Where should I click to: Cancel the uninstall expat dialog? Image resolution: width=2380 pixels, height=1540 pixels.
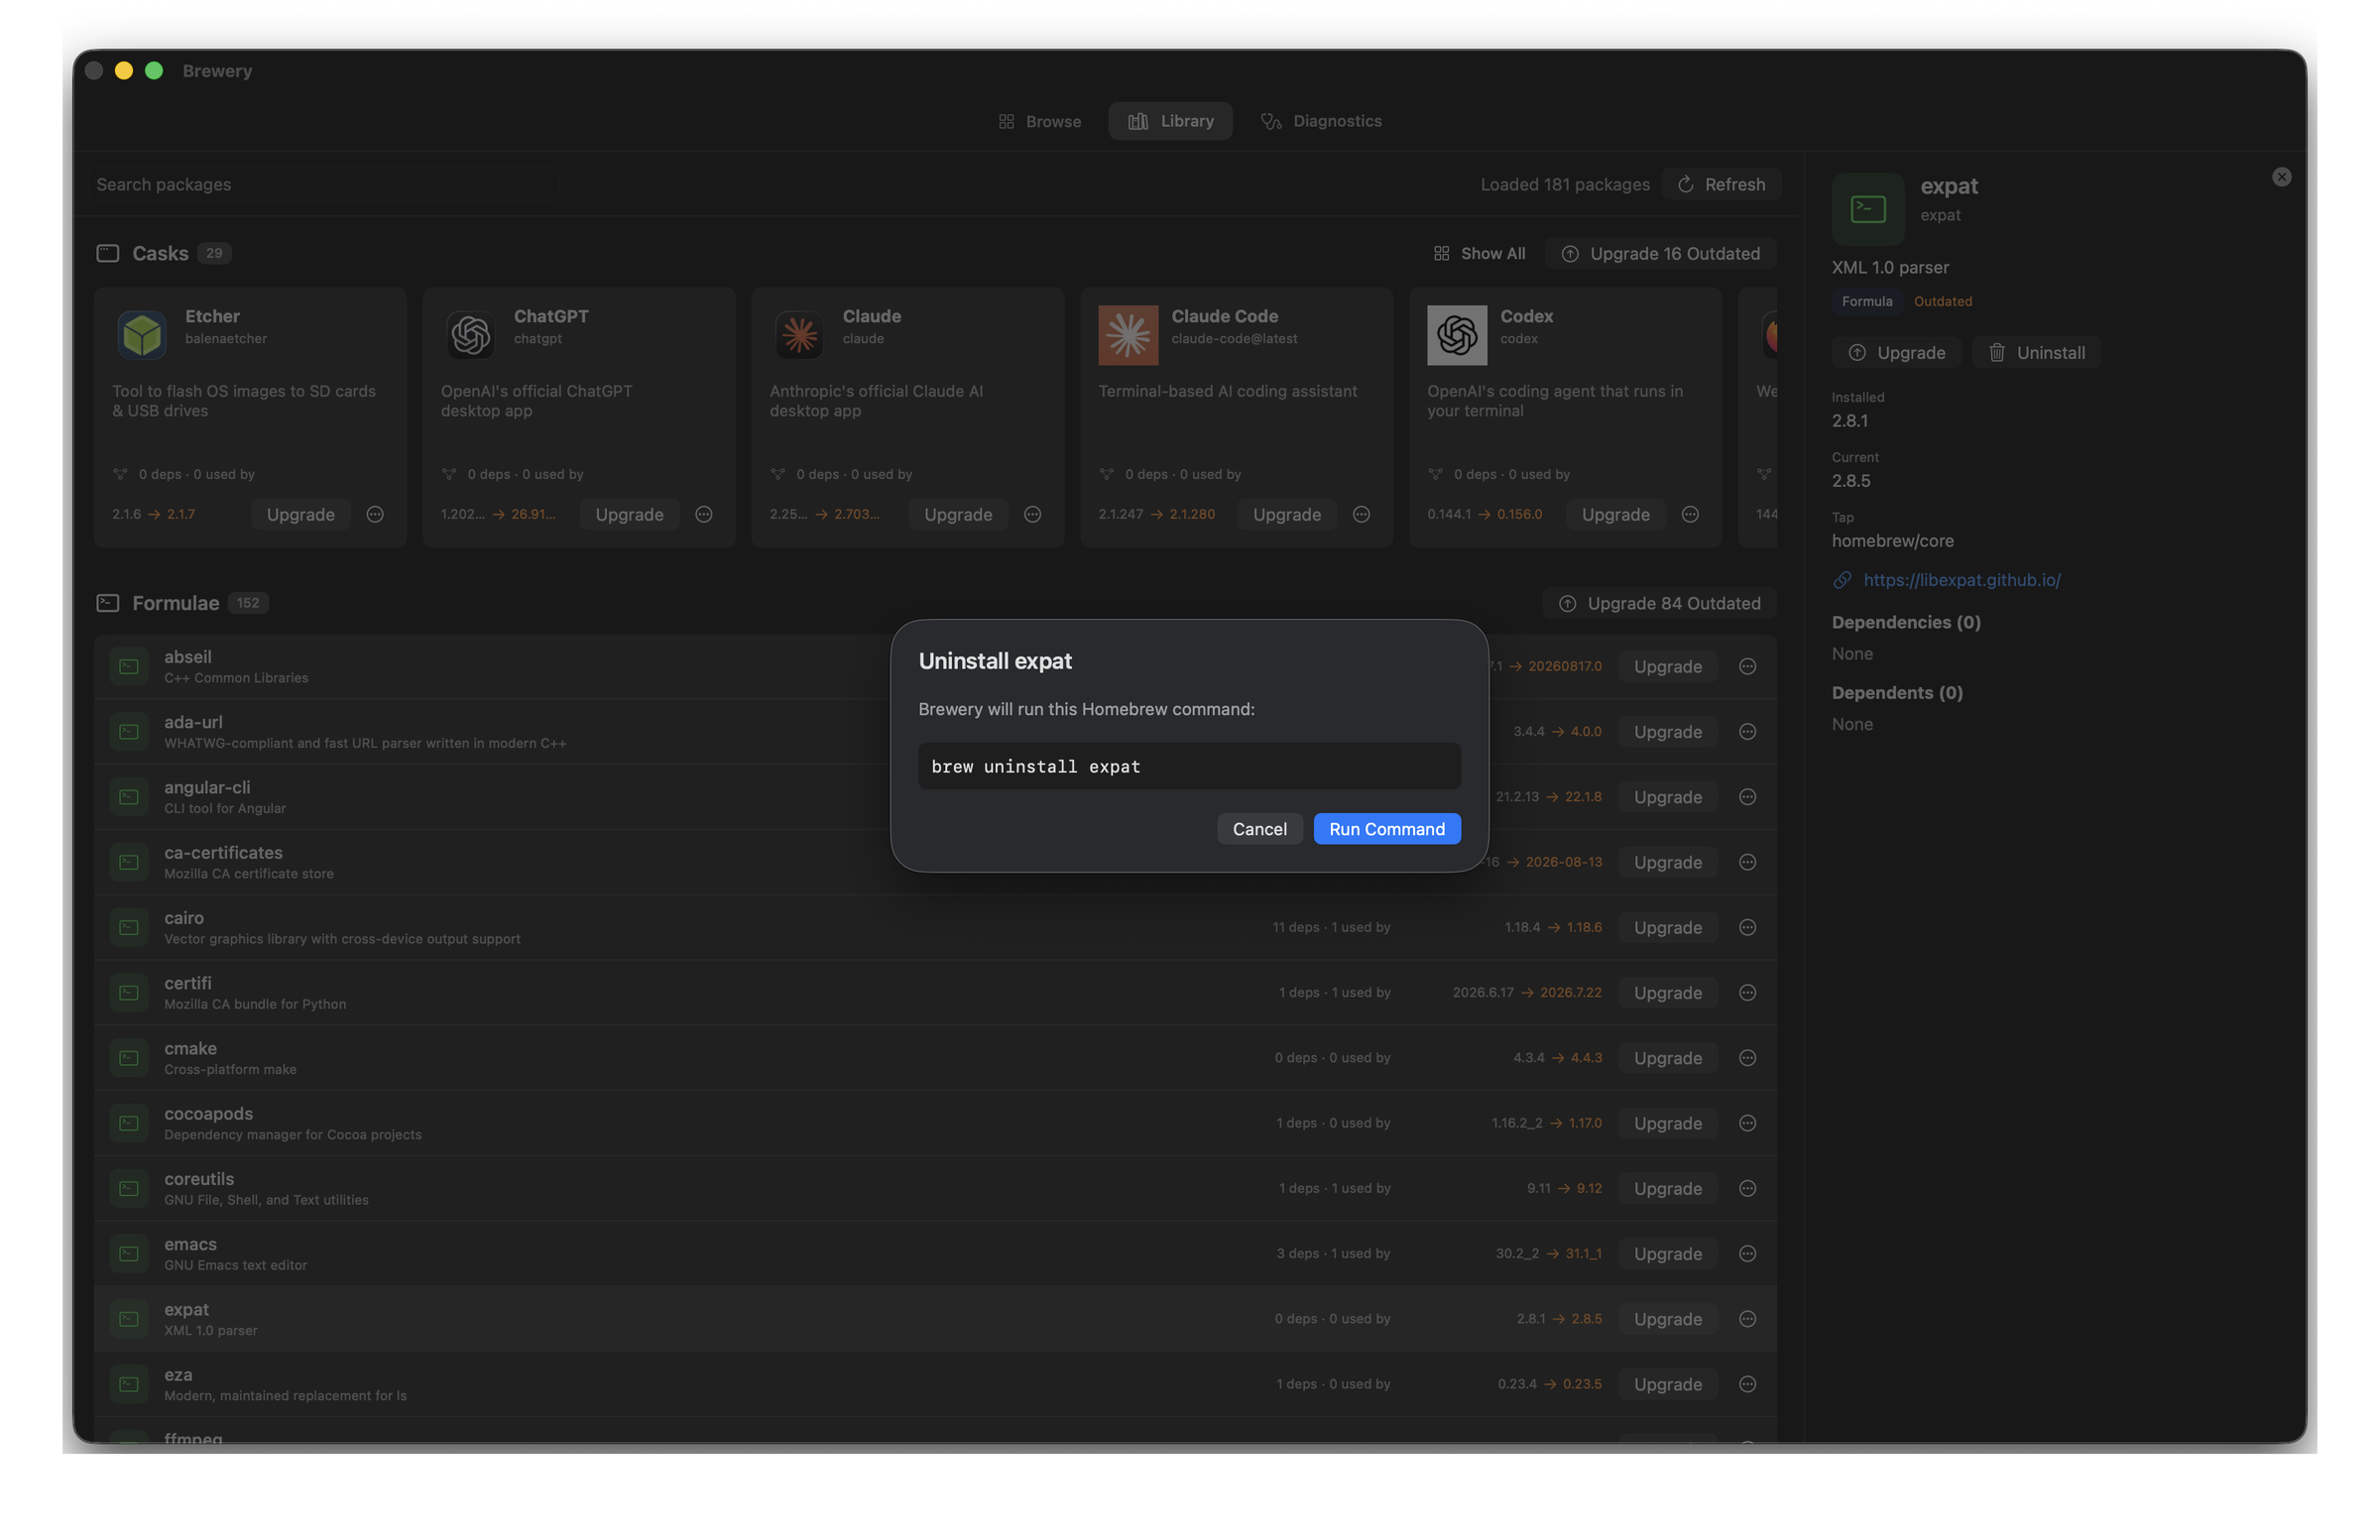tap(1259, 829)
